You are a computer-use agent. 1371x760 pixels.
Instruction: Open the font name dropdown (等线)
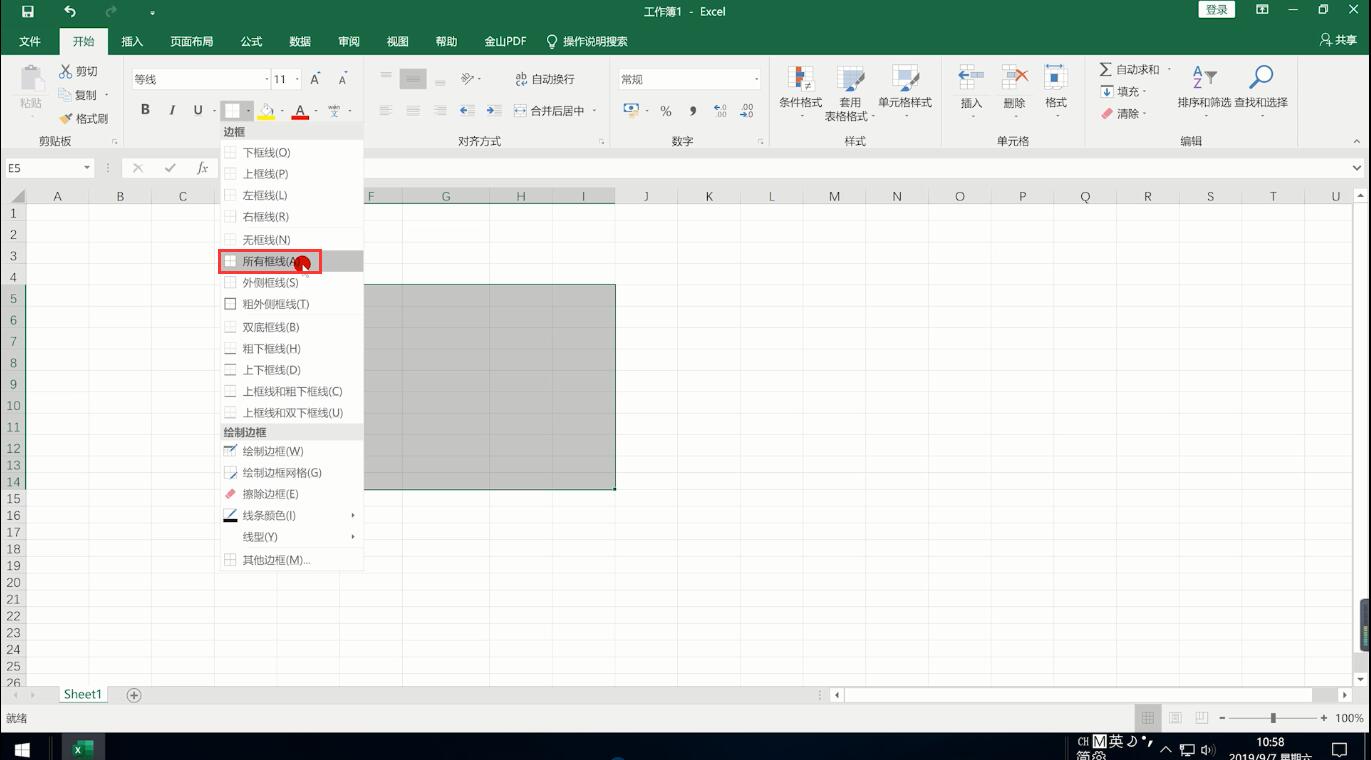coord(267,79)
